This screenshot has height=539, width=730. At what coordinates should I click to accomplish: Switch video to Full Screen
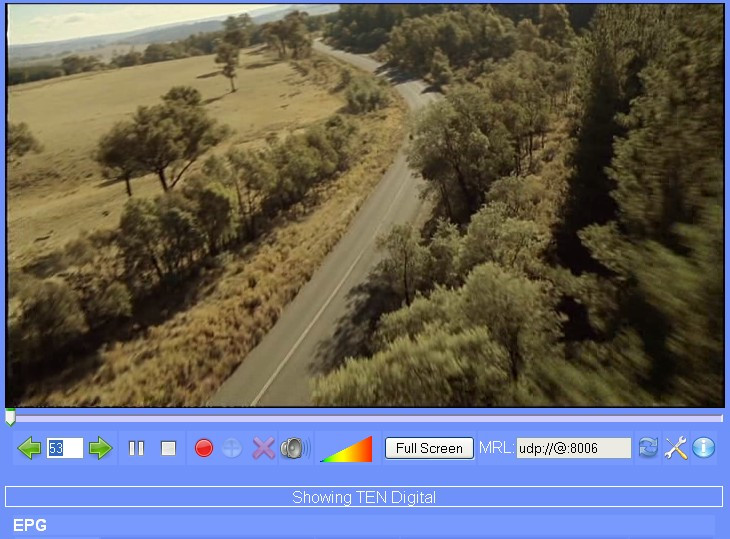coord(429,448)
